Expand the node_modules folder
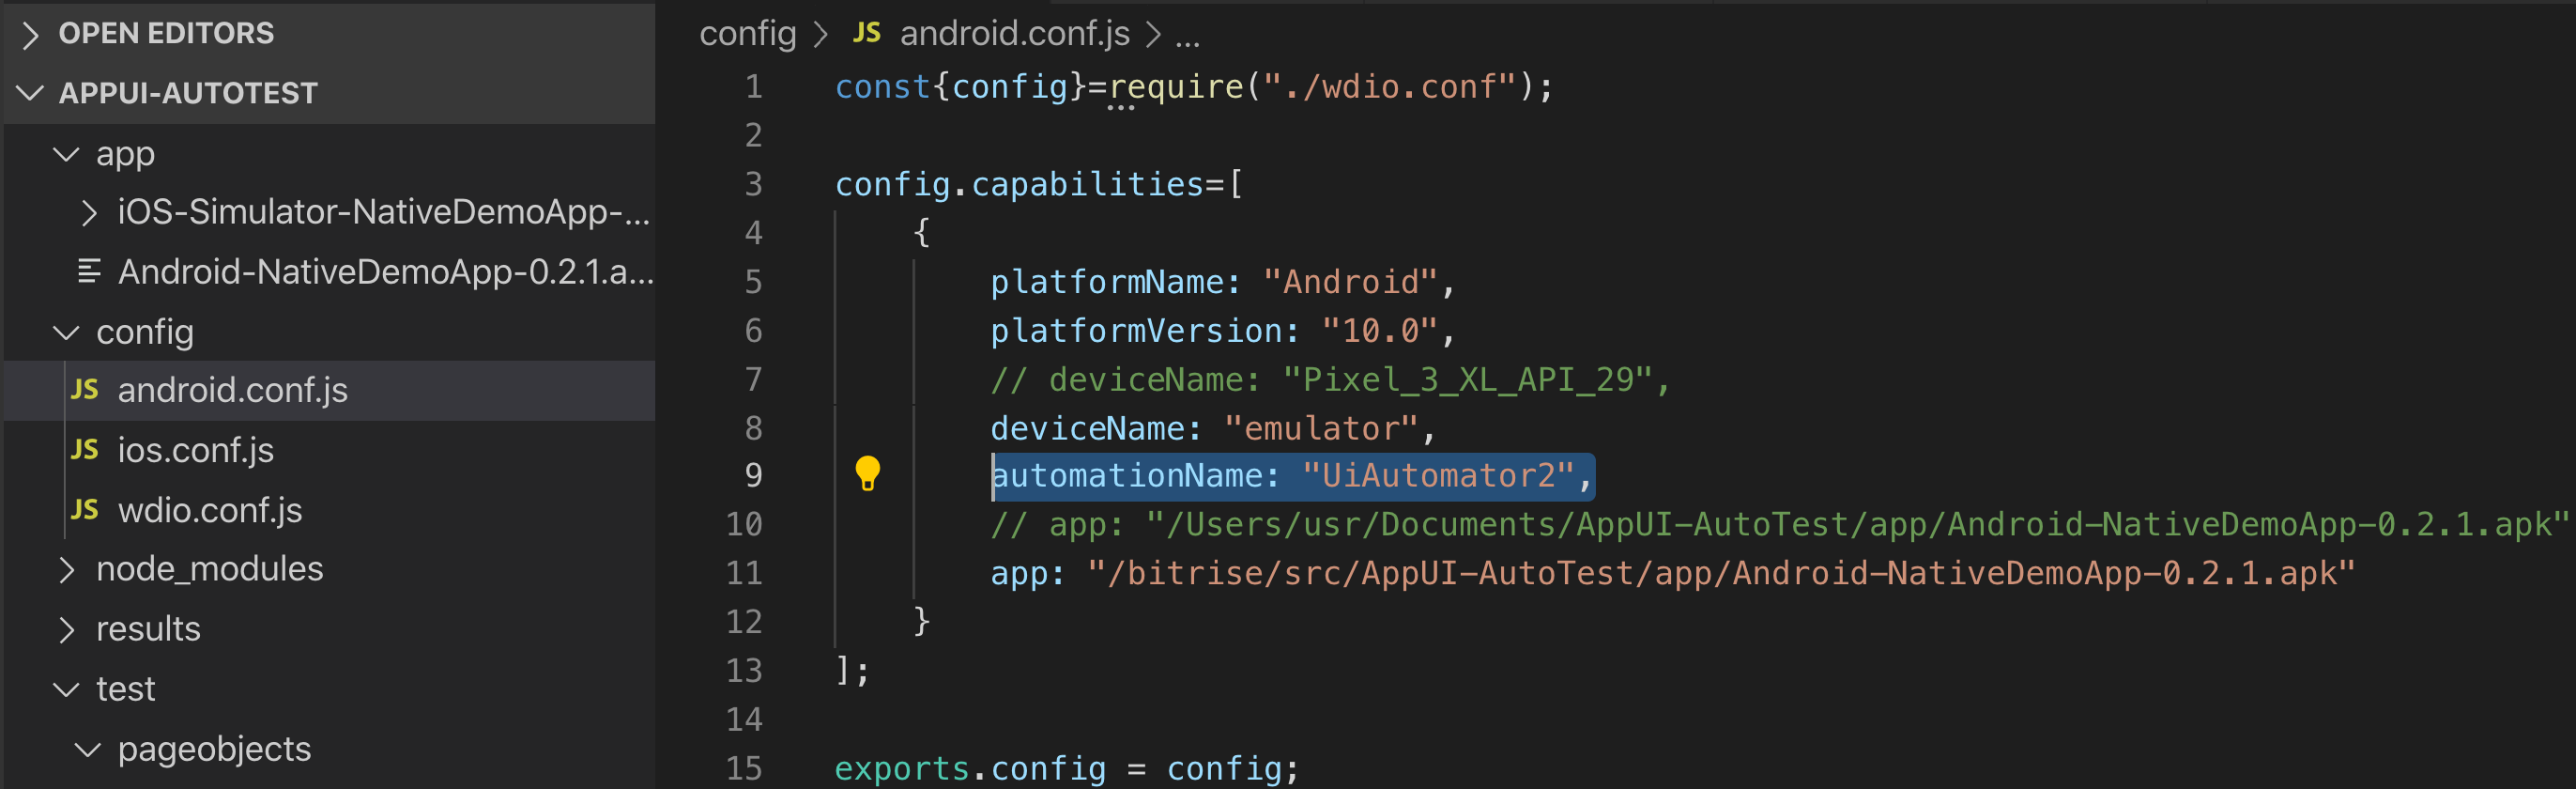 (66, 569)
